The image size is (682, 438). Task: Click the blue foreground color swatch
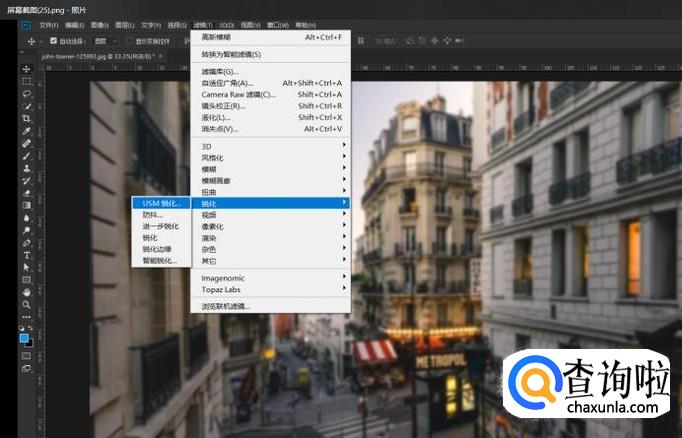pyautogui.click(x=25, y=338)
